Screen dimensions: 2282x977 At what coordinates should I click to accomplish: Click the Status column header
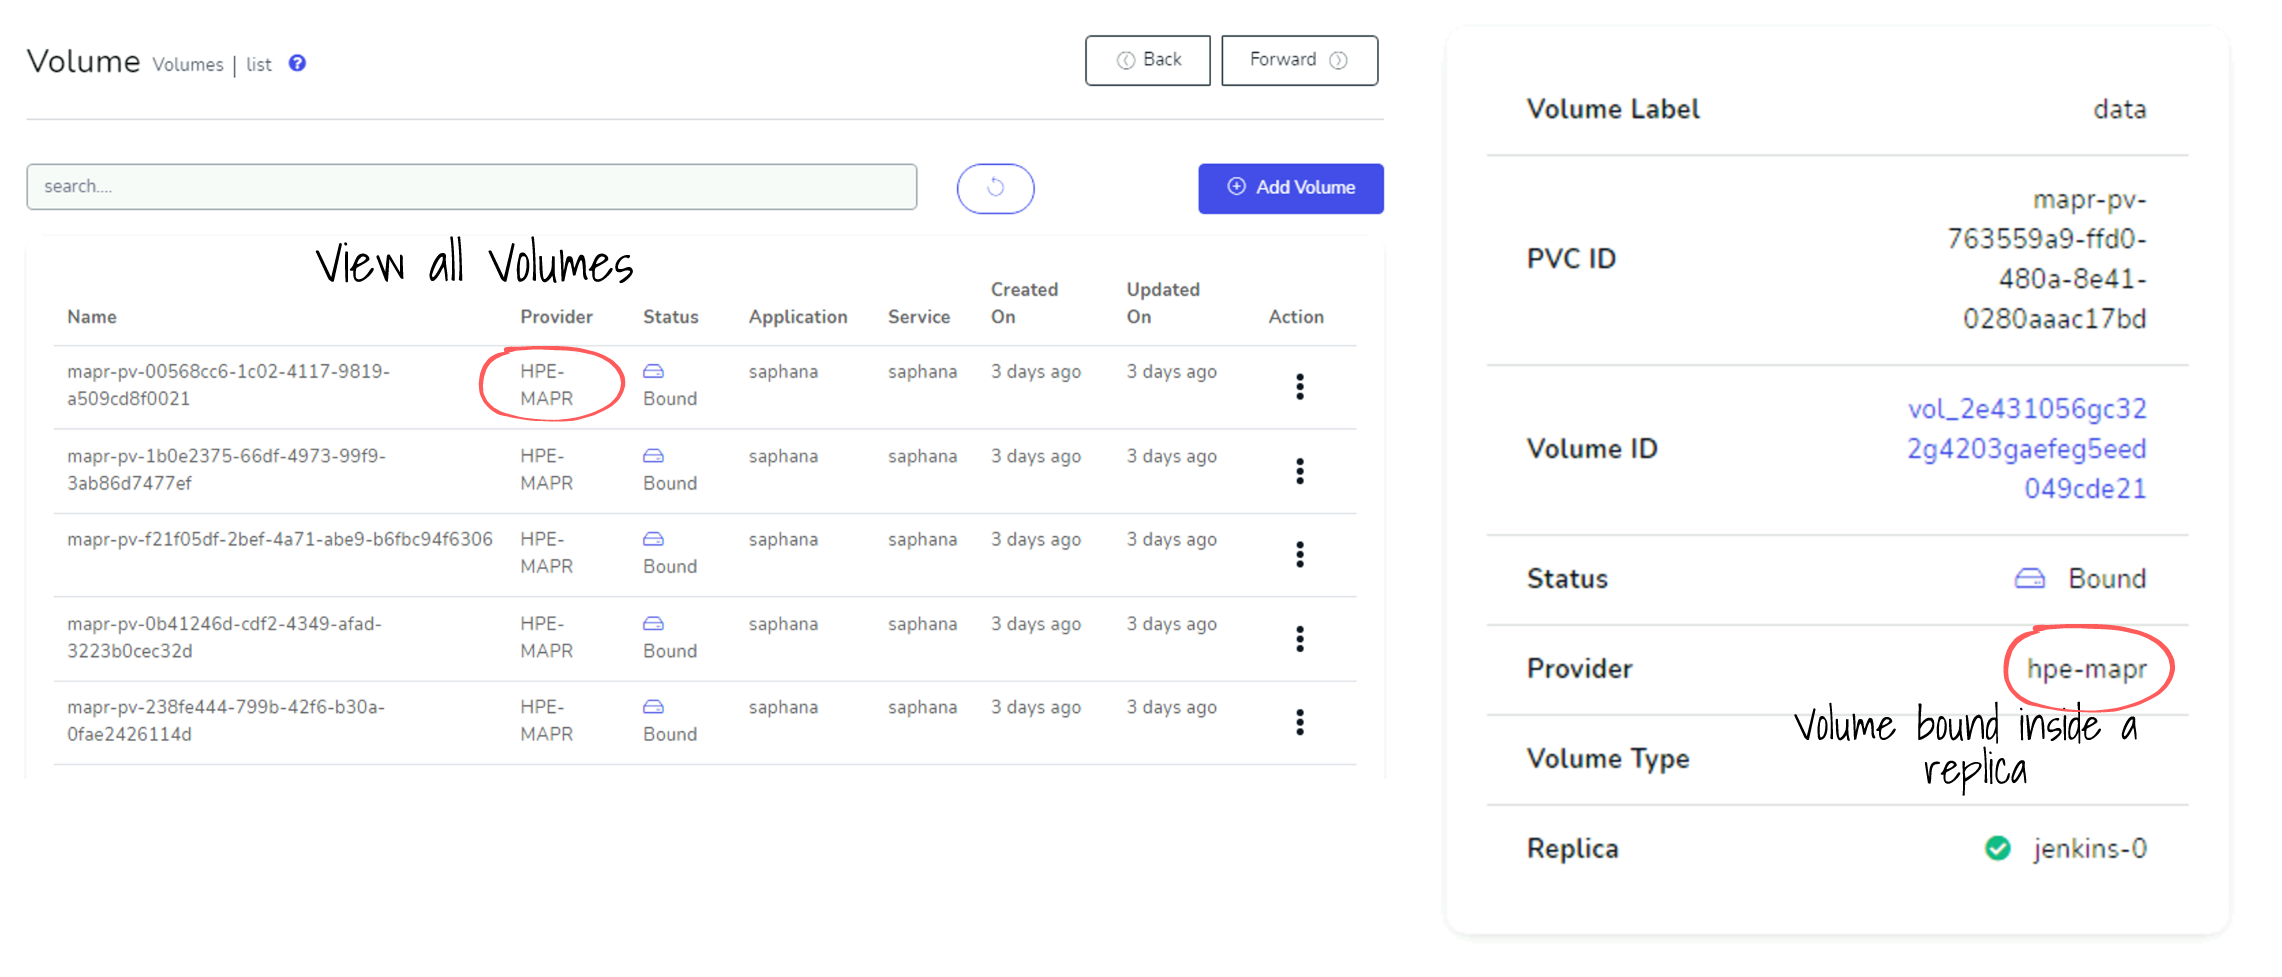coord(670,317)
